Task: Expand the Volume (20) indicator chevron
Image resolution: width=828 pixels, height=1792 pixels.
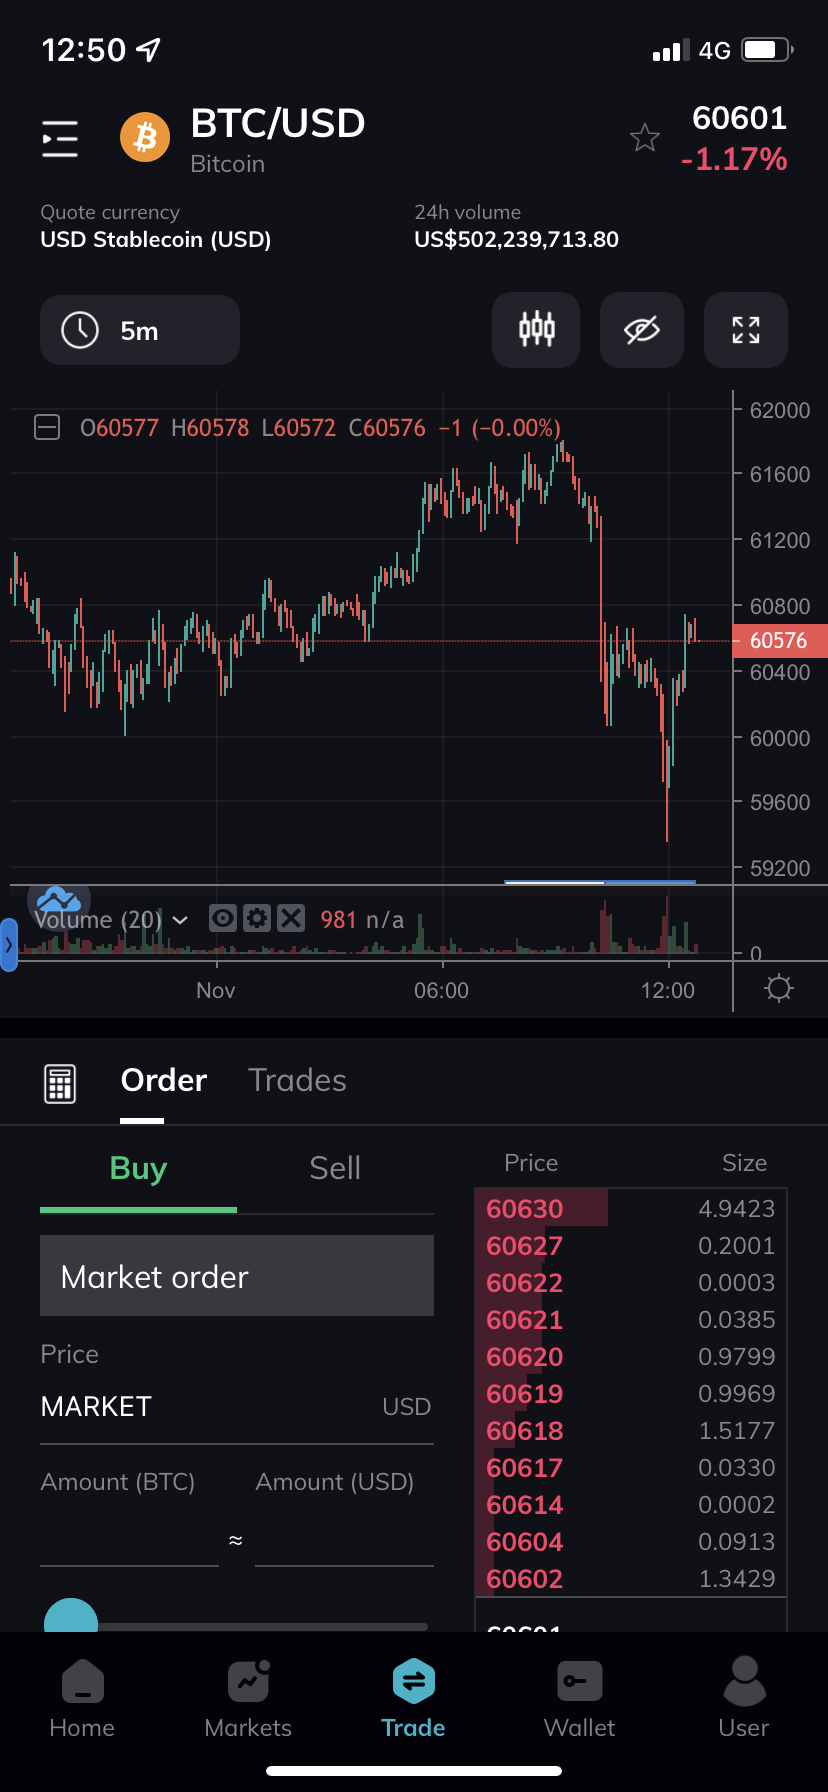Action: [x=180, y=920]
